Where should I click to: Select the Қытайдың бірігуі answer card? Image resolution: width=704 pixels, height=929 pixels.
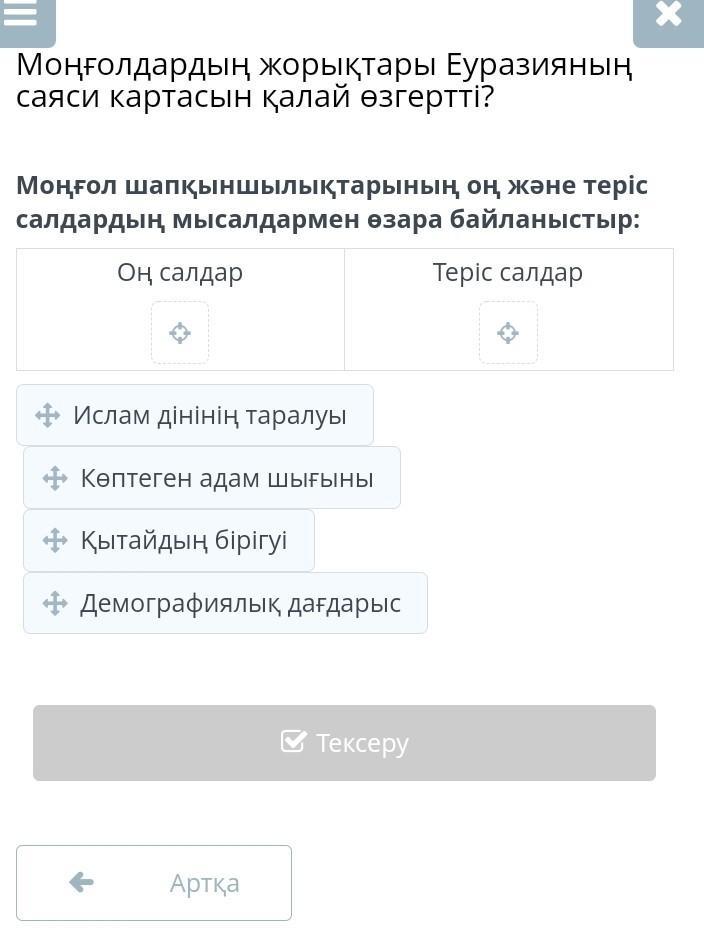[183, 541]
